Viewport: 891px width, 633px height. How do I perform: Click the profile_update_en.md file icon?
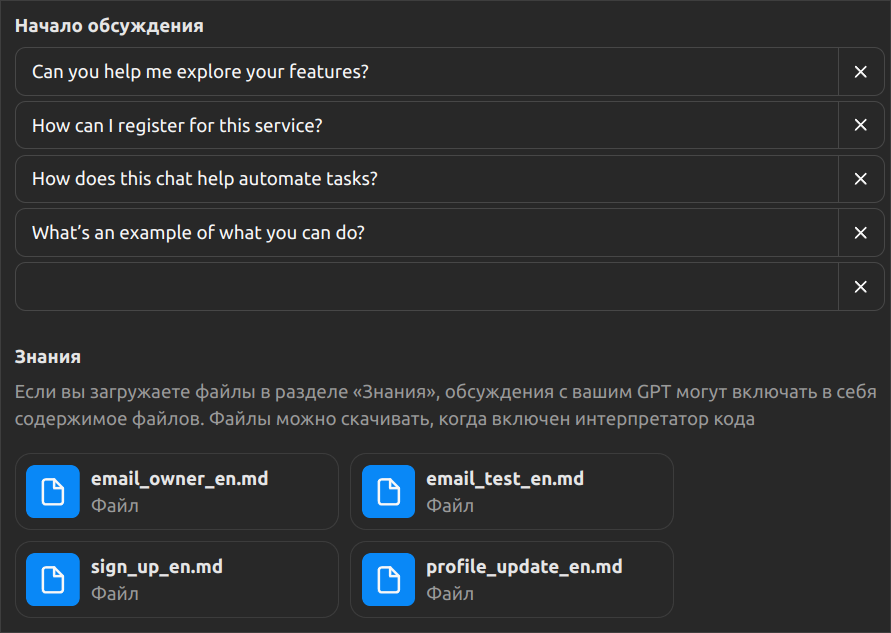click(388, 580)
